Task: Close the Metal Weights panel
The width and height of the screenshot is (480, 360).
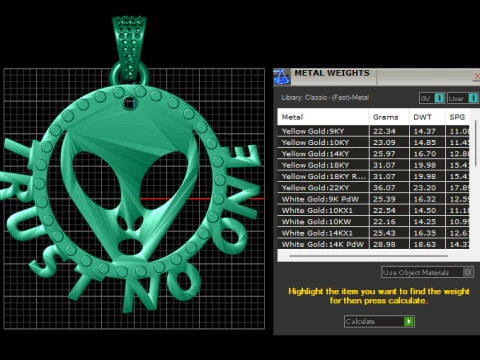Action: (477, 77)
